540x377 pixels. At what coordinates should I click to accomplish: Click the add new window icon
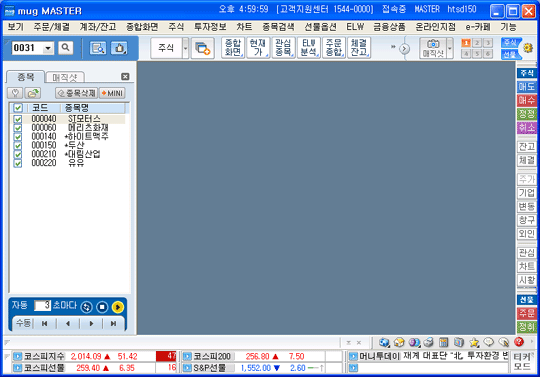pyautogui.click(x=202, y=48)
